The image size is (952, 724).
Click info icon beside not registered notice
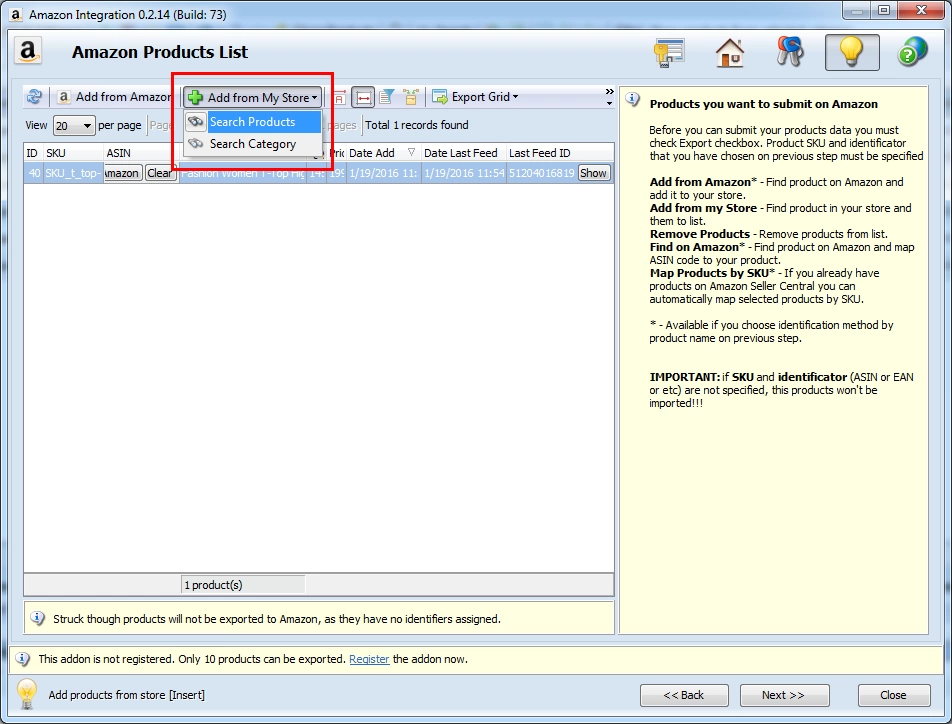(22, 659)
